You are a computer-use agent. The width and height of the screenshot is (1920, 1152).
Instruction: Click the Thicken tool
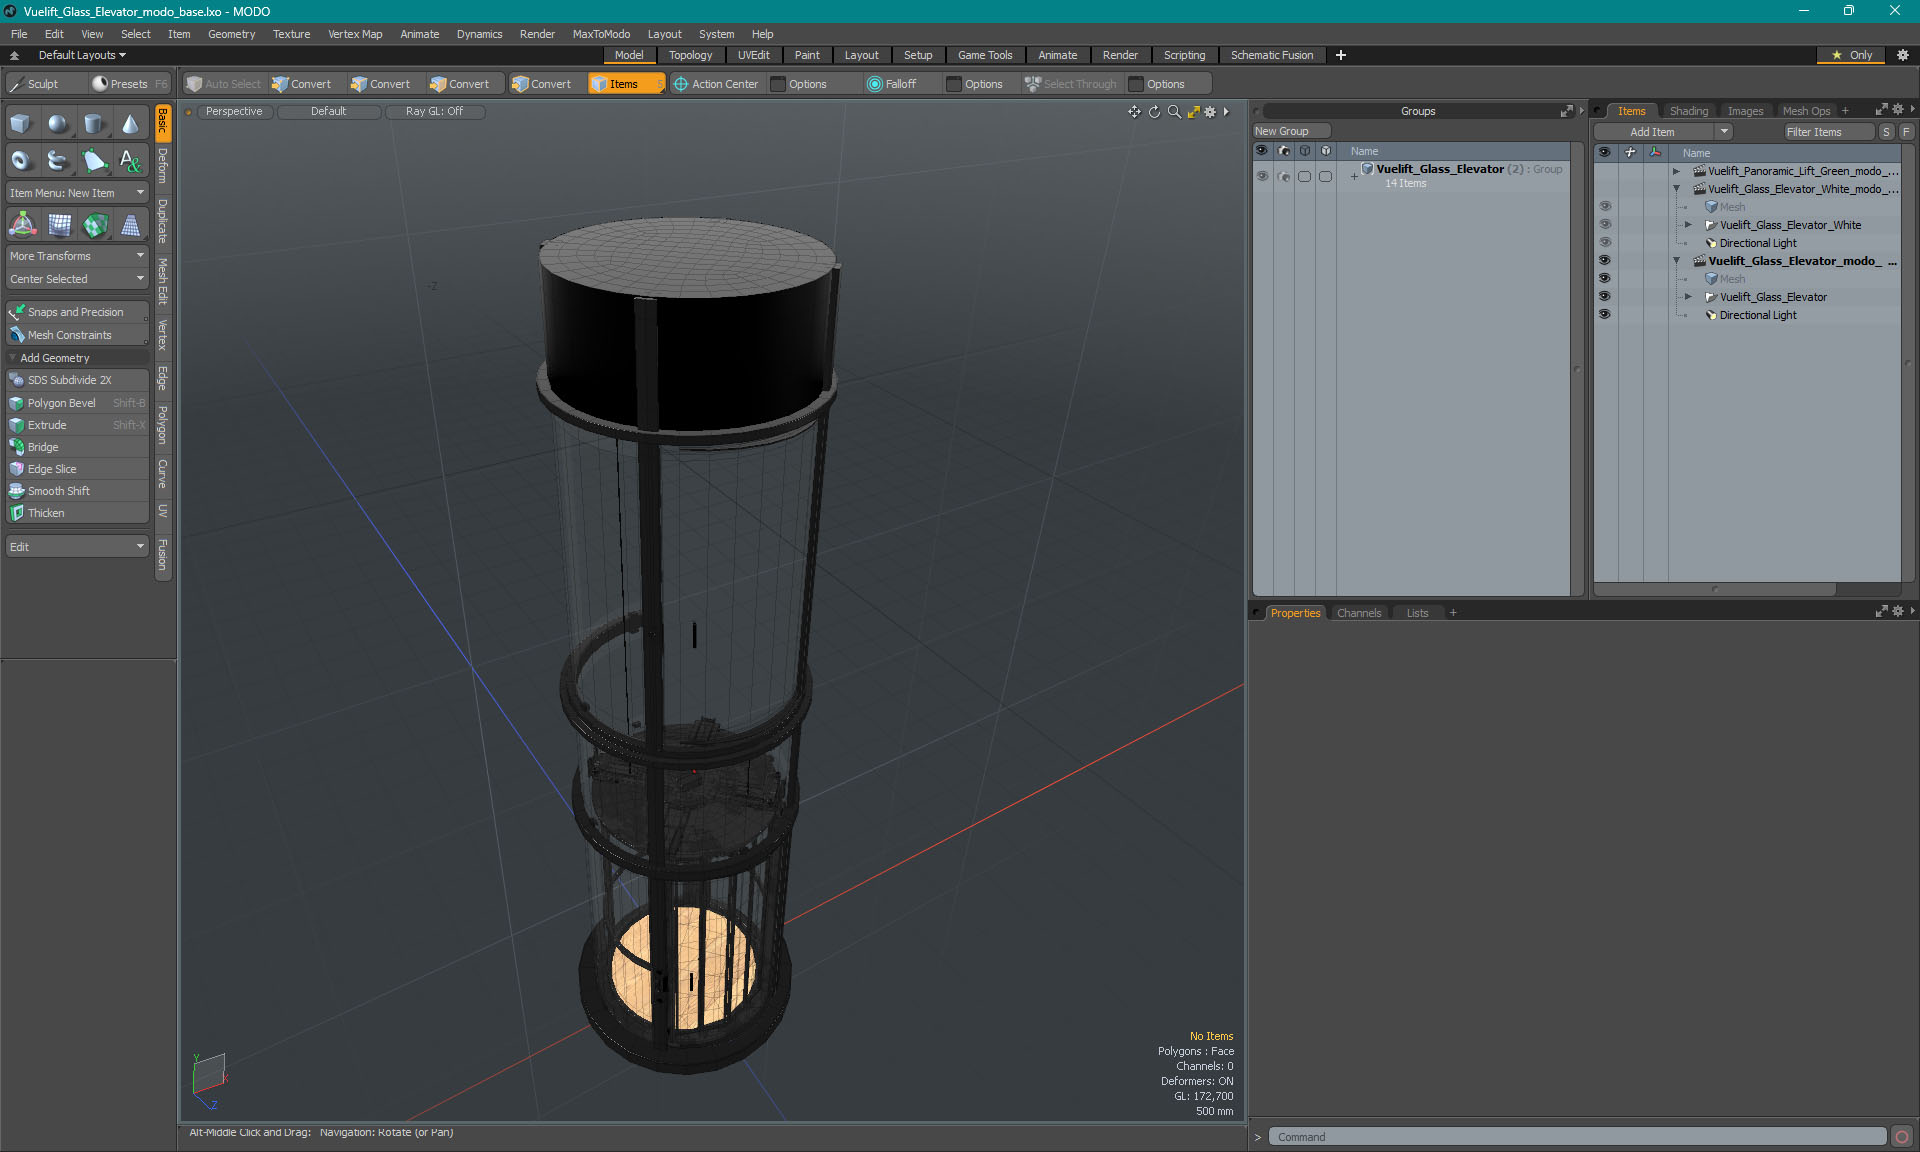[77, 513]
